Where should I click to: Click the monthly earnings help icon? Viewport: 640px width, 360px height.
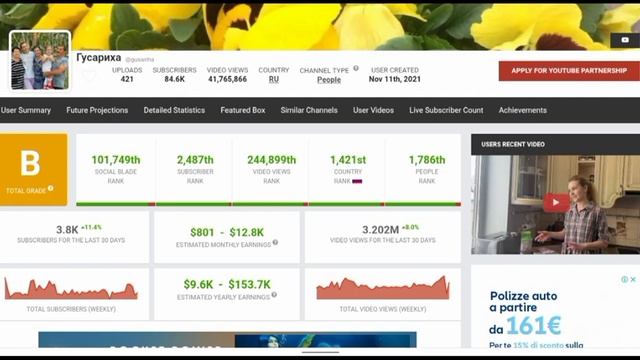276,242
